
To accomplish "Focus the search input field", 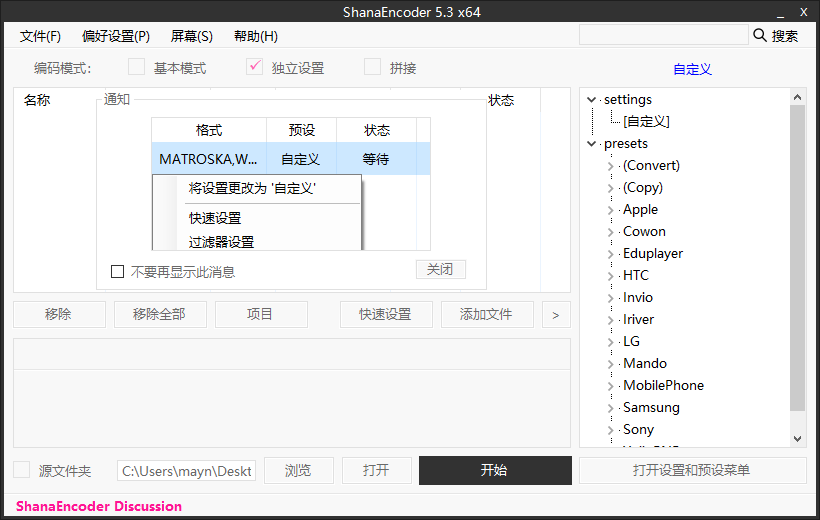I will click(663, 35).
